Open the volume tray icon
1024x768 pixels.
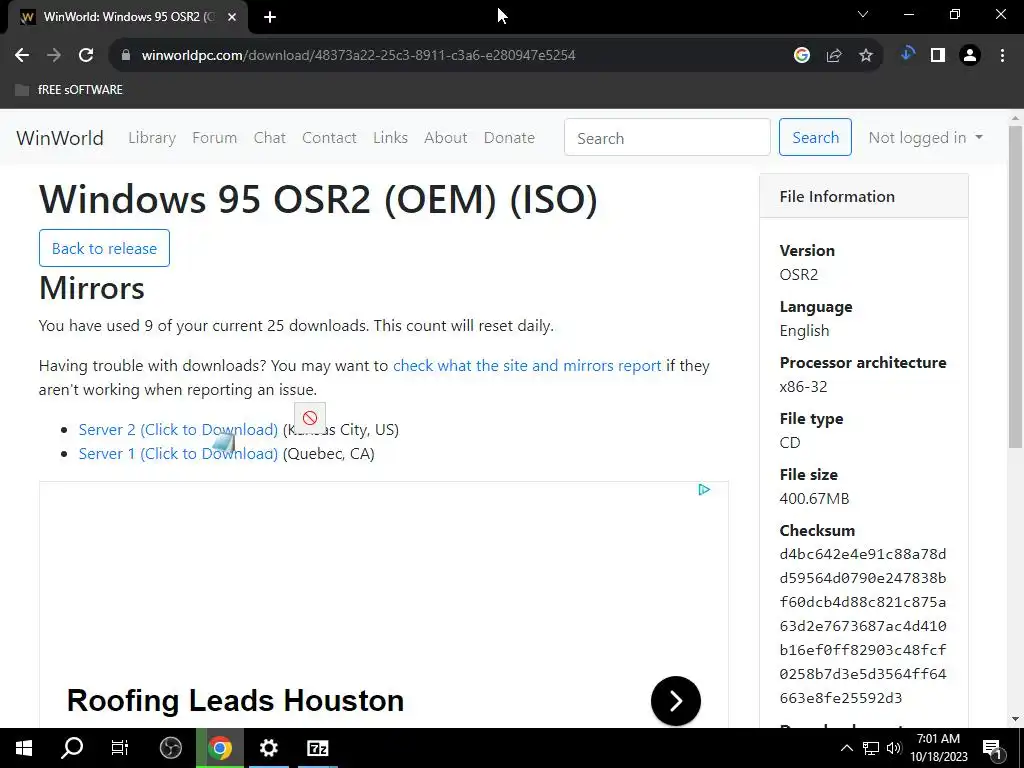tap(894, 748)
